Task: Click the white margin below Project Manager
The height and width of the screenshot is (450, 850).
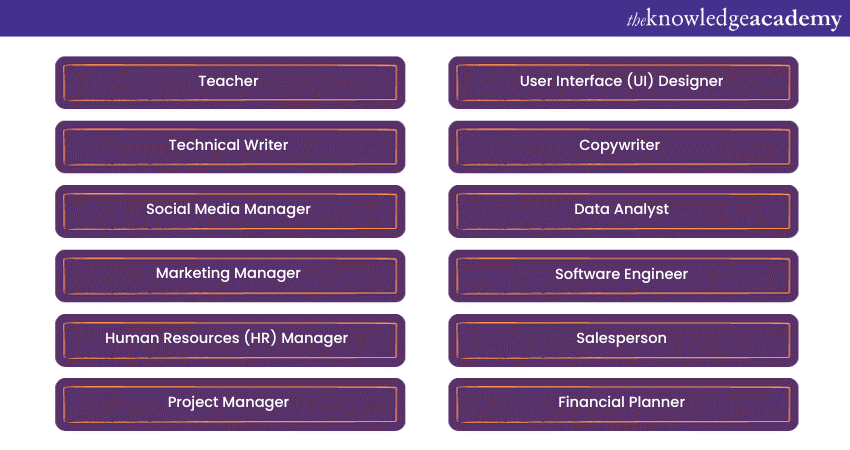Action: (x=229, y=440)
